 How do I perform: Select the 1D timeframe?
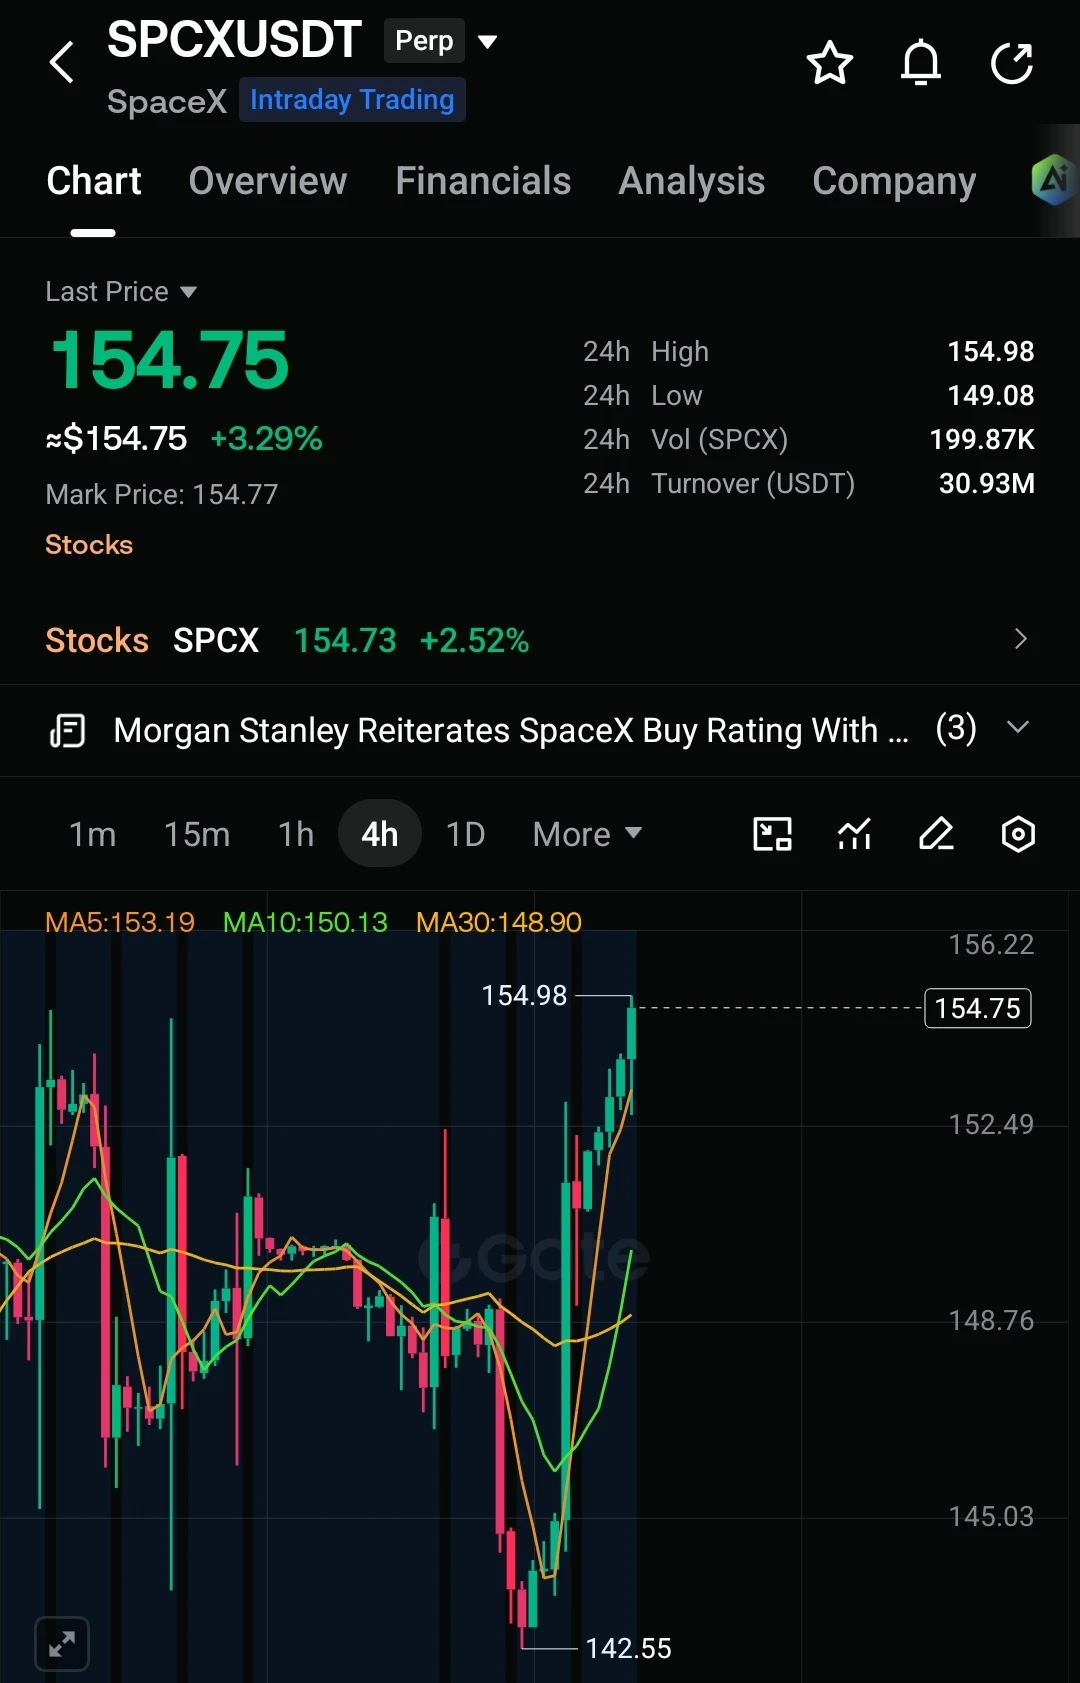[x=465, y=834]
